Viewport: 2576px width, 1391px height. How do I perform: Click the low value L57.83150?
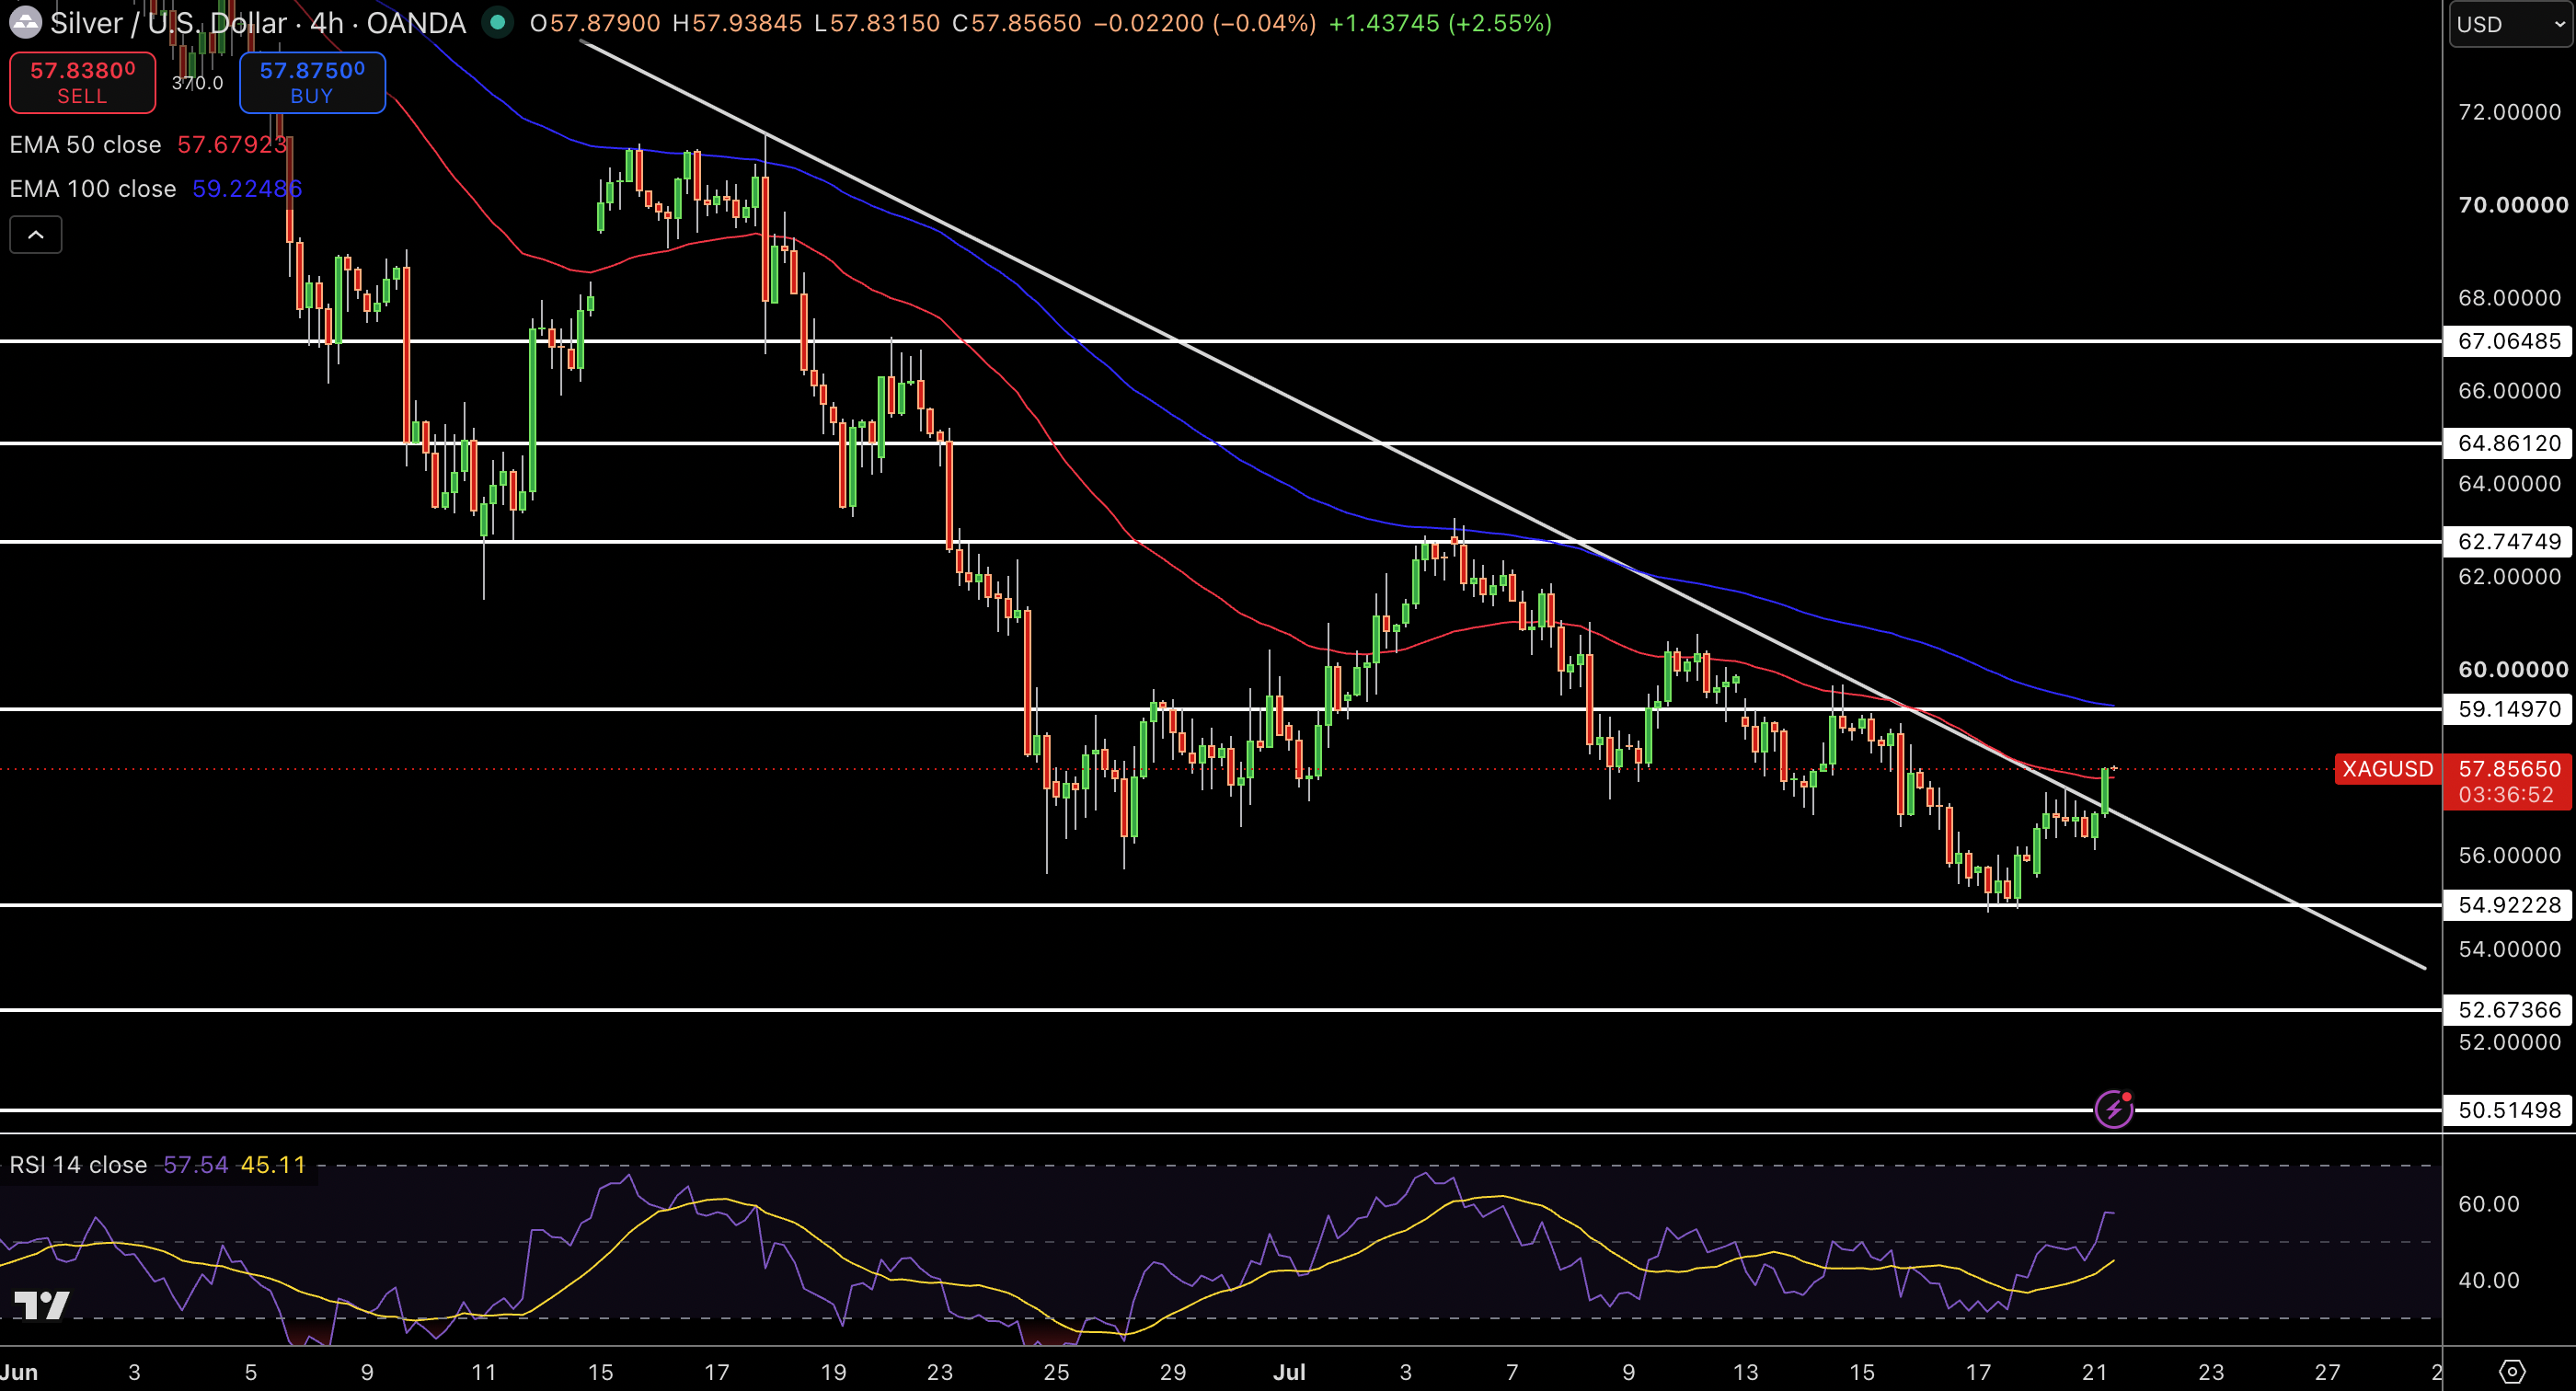(x=877, y=23)
